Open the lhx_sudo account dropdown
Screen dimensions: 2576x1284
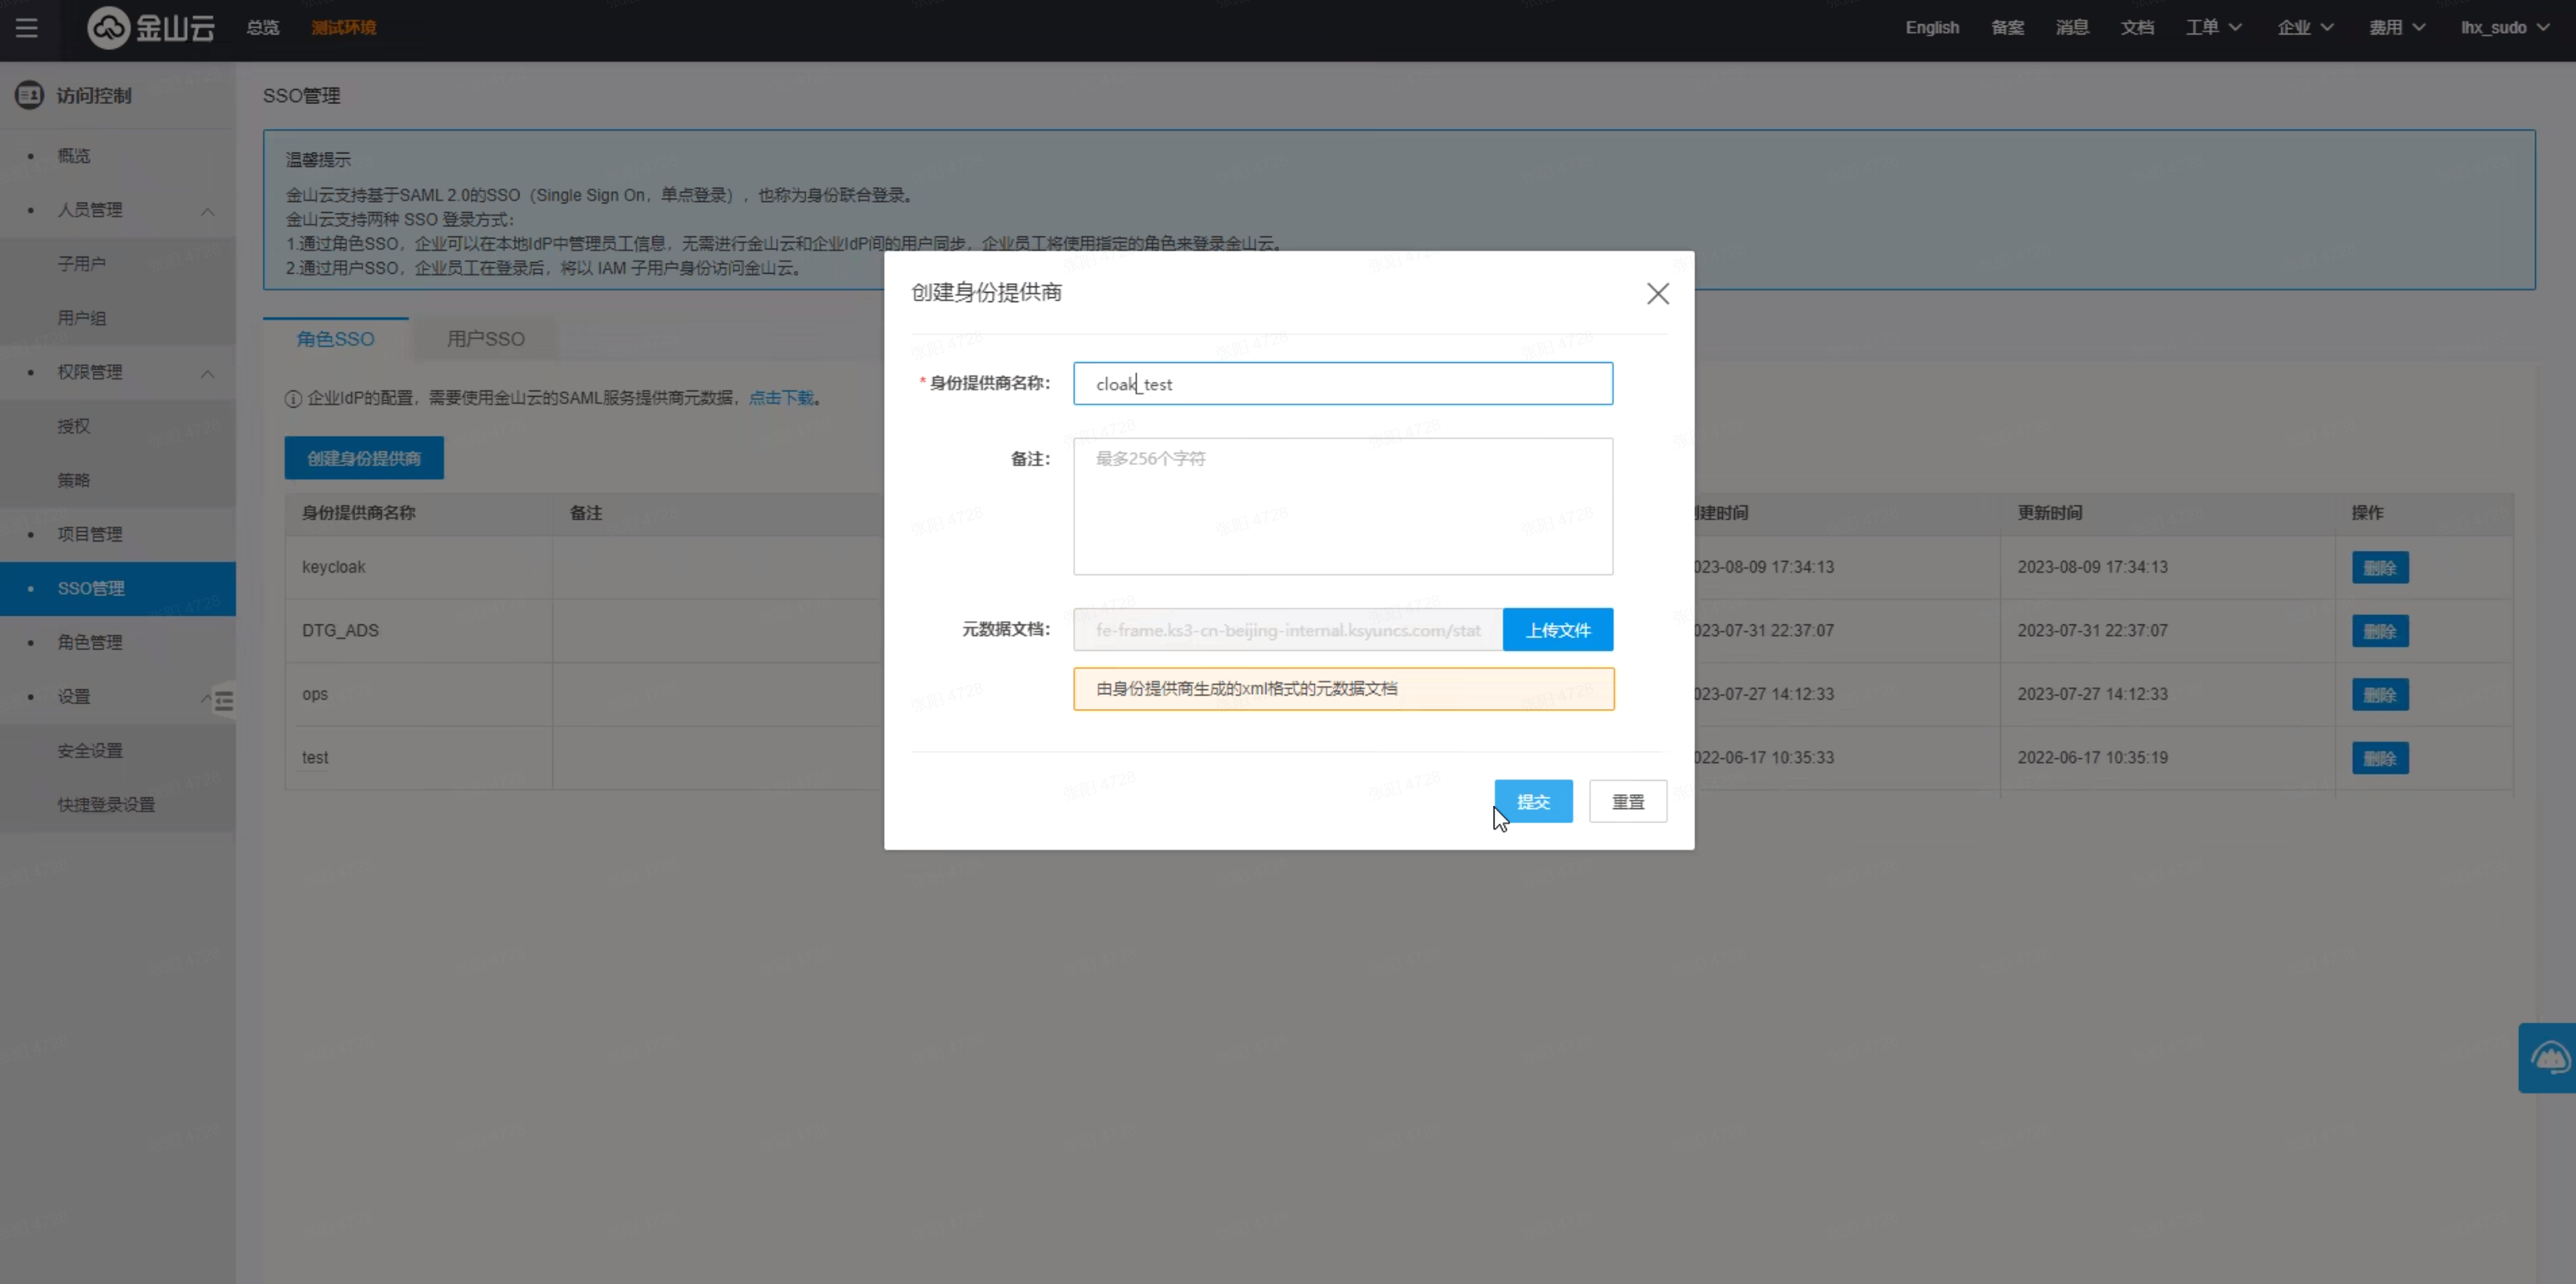2504,28
